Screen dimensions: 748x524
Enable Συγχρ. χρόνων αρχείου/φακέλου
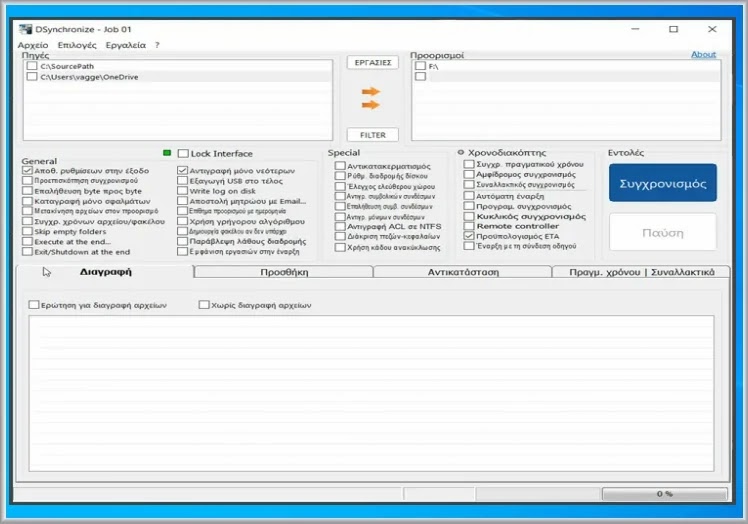[x=27, y=221]
